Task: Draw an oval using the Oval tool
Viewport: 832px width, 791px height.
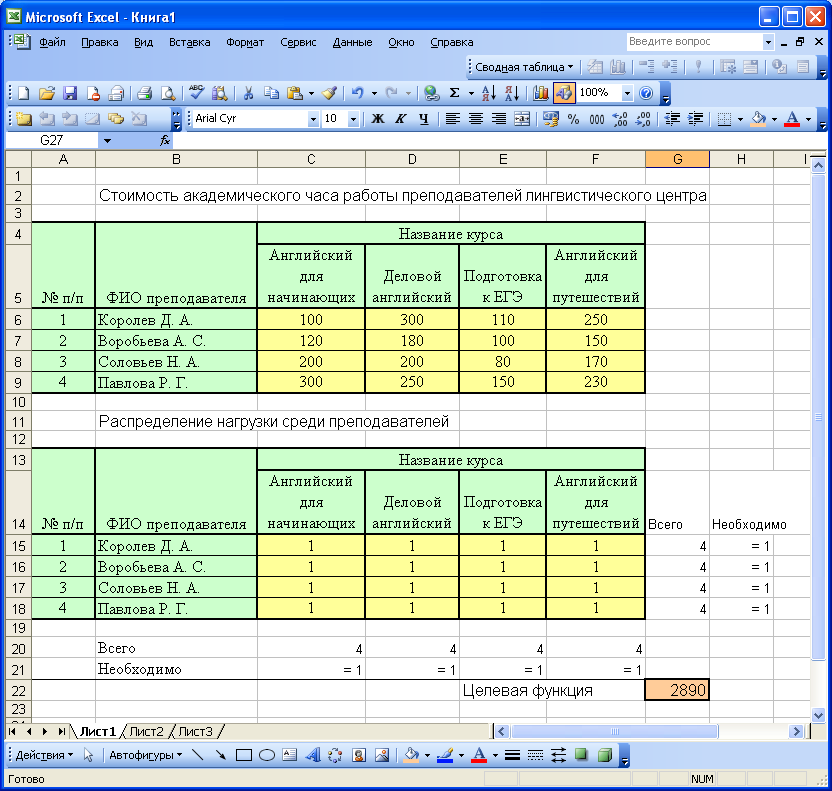Action: pyautogui.click(x=266, y=755)
